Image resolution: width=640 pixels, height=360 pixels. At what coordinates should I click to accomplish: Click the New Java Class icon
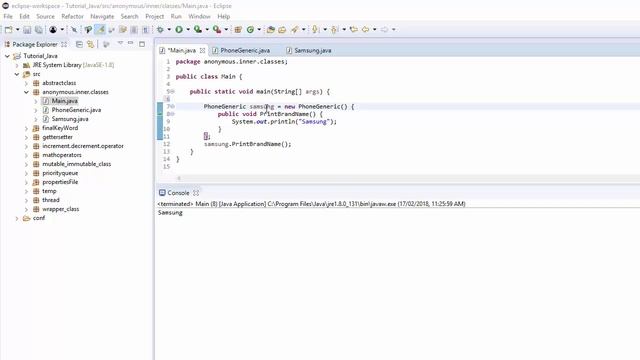click(x=250, y=29)
